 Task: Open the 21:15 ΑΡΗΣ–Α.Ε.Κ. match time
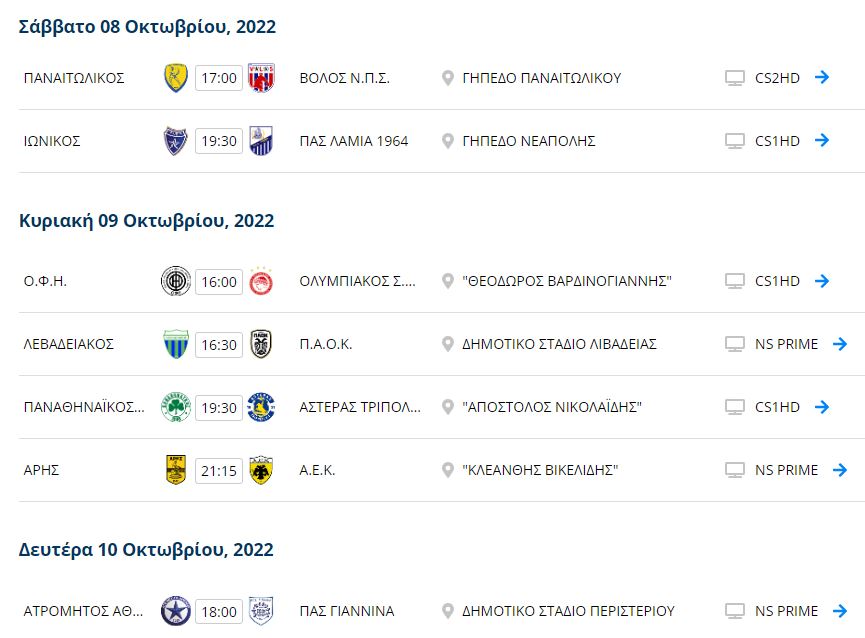pyautogui.click(x=219, y=470)
